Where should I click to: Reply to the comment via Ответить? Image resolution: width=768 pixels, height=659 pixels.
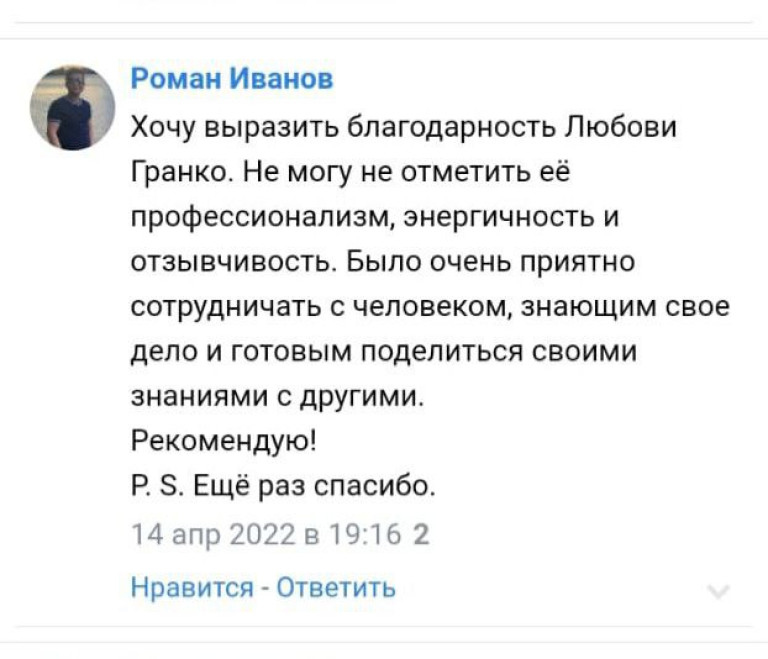336,586
